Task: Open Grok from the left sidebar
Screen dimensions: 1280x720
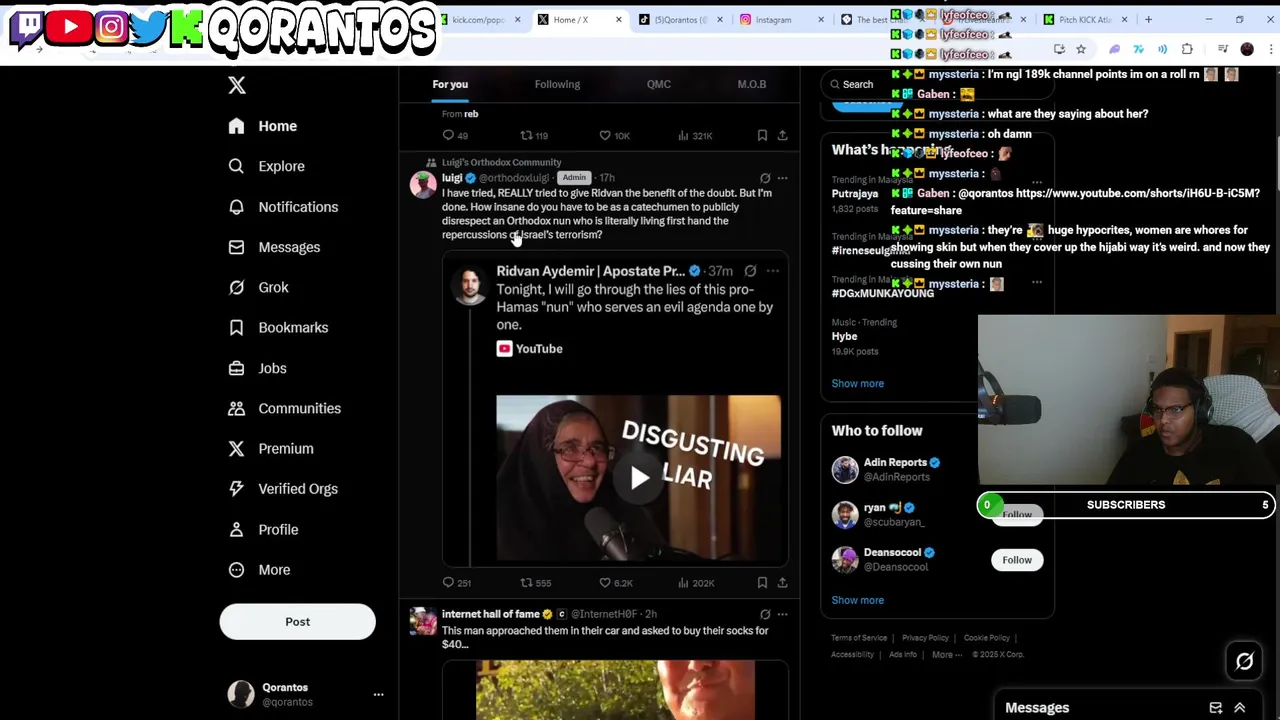Action: pyautogui.click(x=261, y=287)
